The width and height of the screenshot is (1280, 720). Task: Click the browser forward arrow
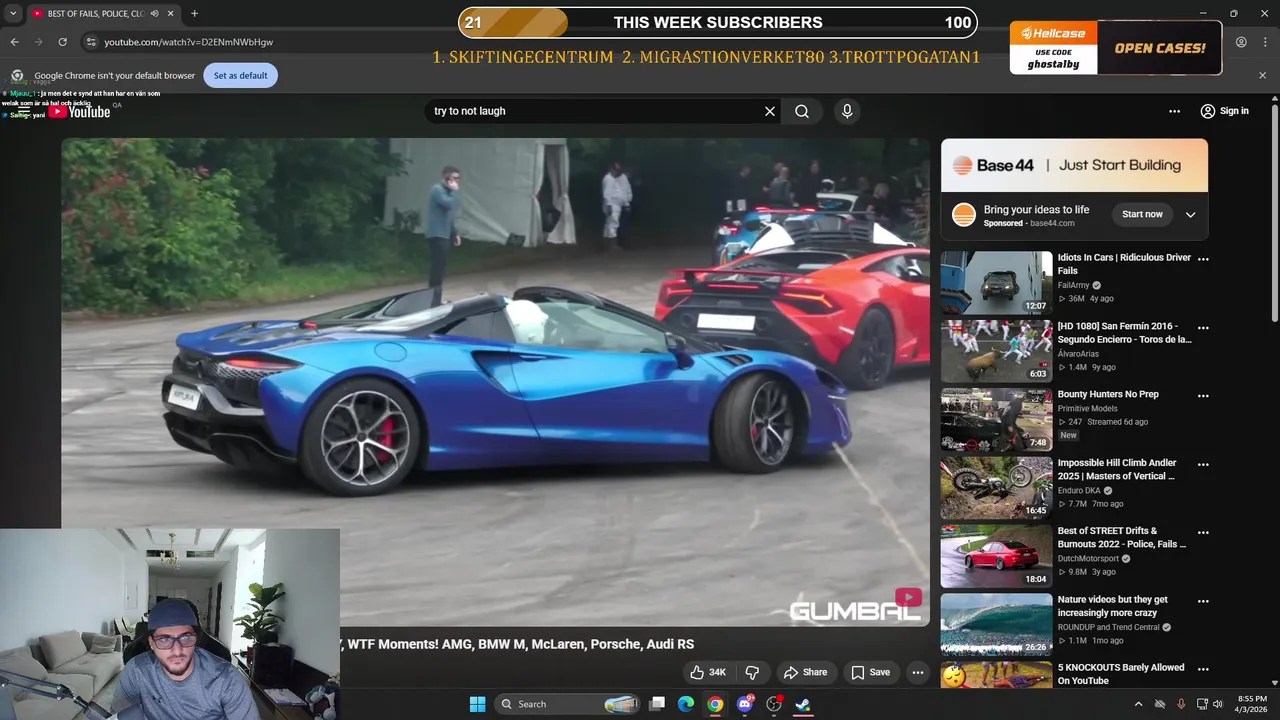click(38, 42)
